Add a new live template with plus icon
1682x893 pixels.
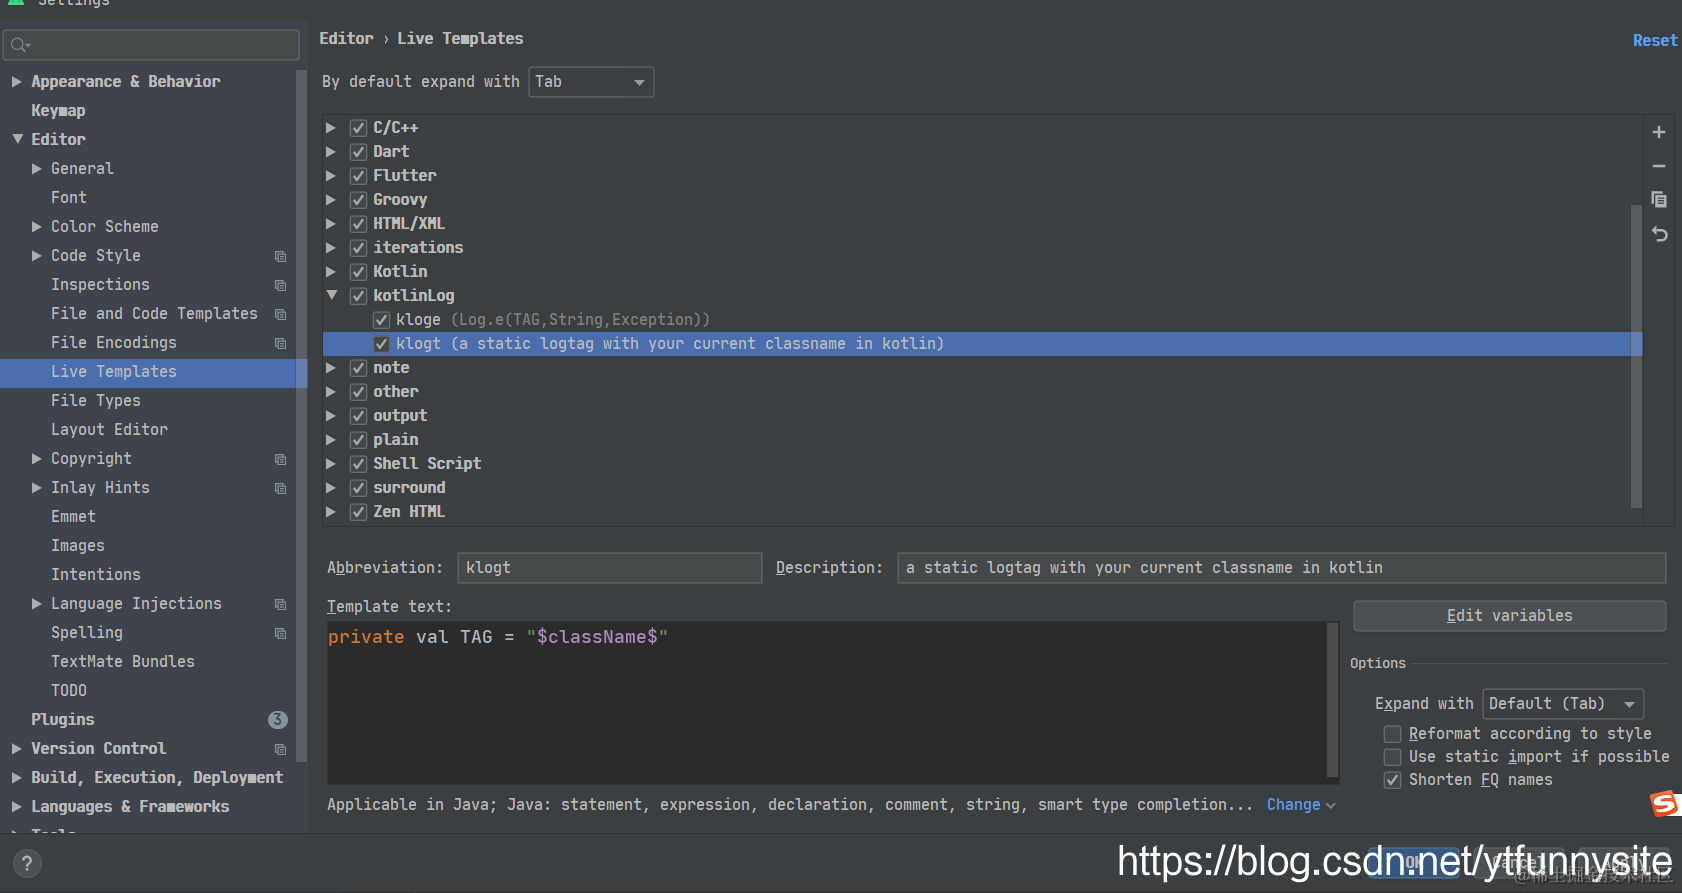coord(1659,132)
